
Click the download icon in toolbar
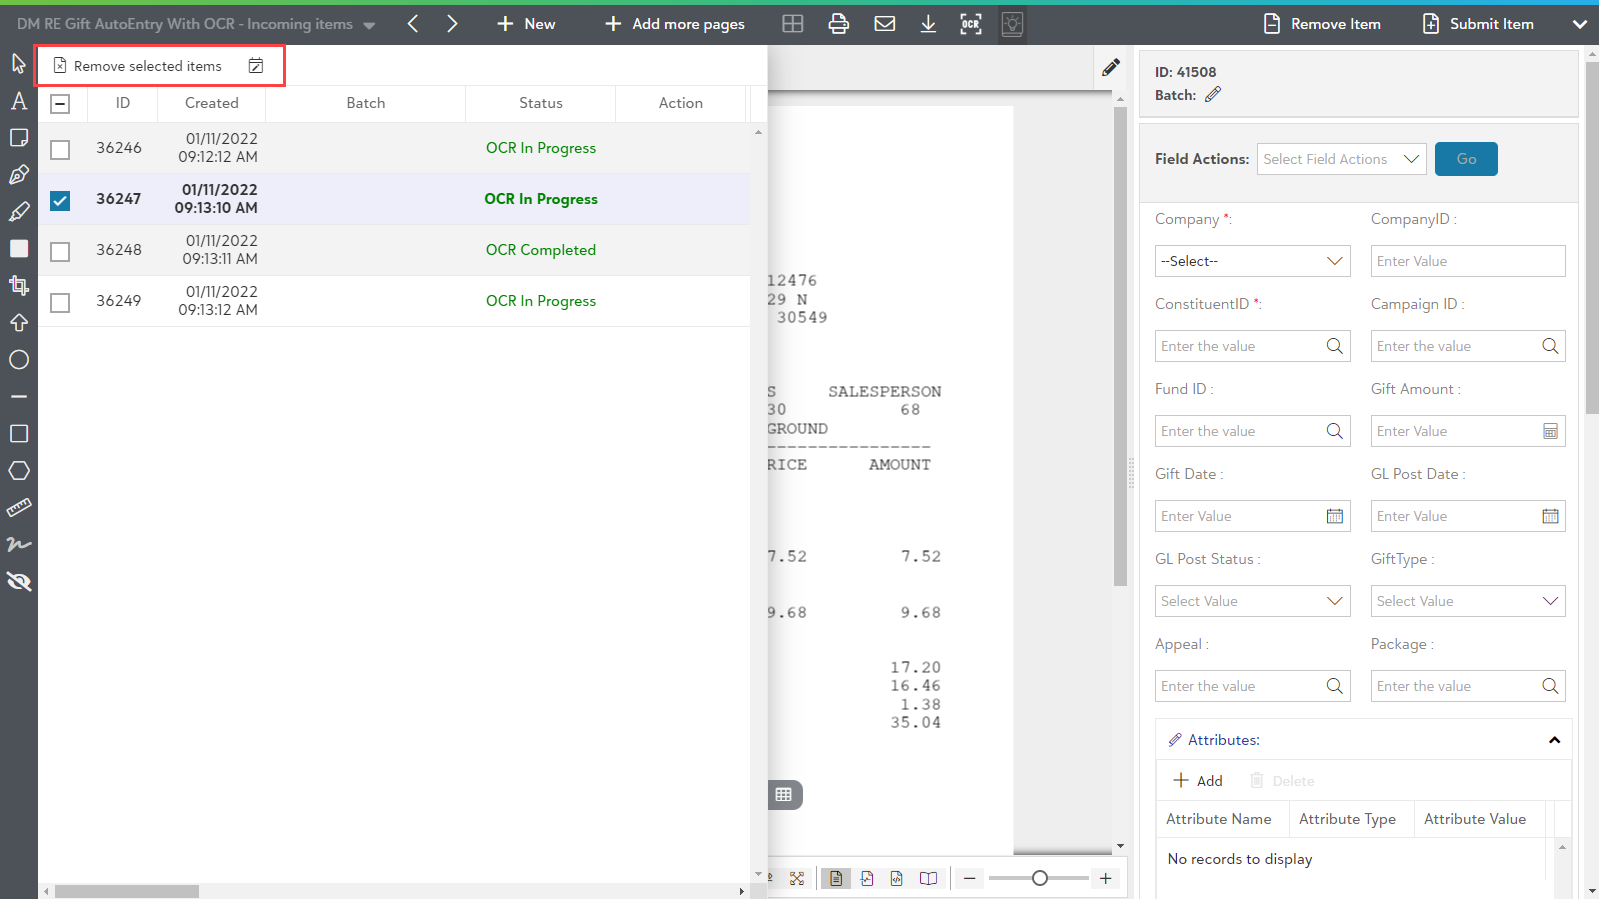pos(928,24)
